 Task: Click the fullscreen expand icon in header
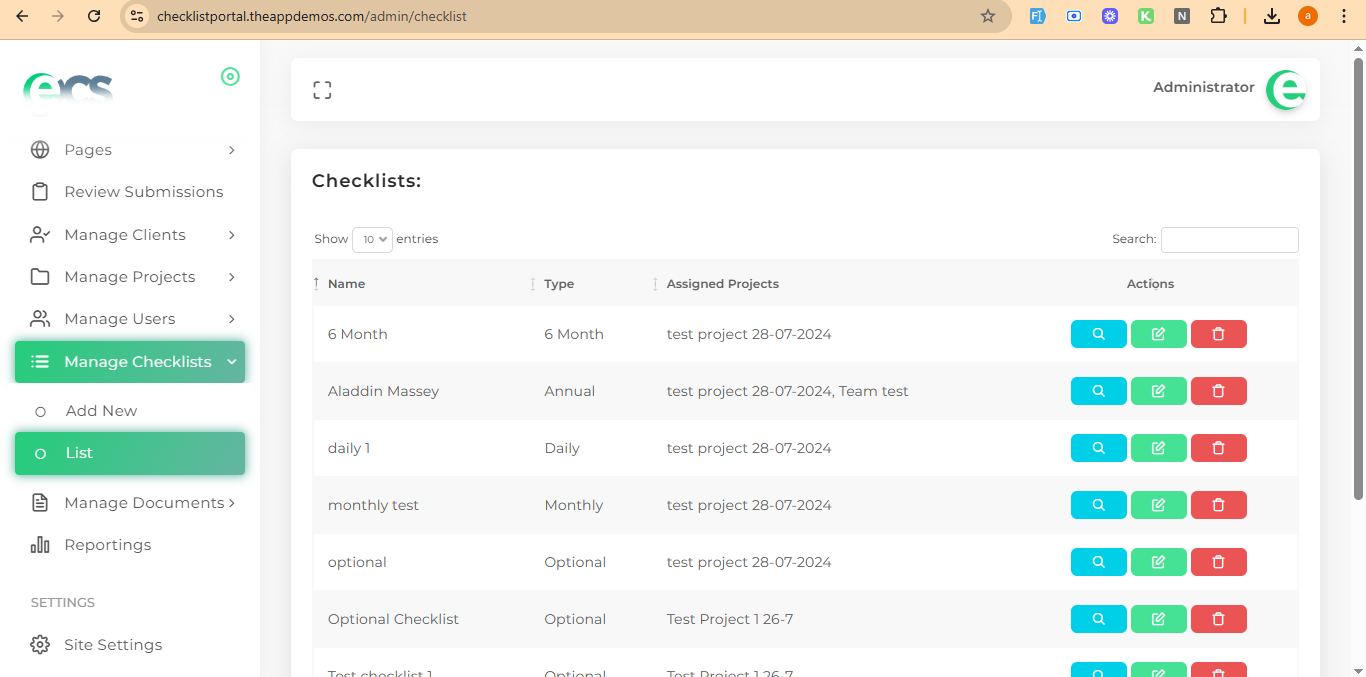(x=322, y=90)
